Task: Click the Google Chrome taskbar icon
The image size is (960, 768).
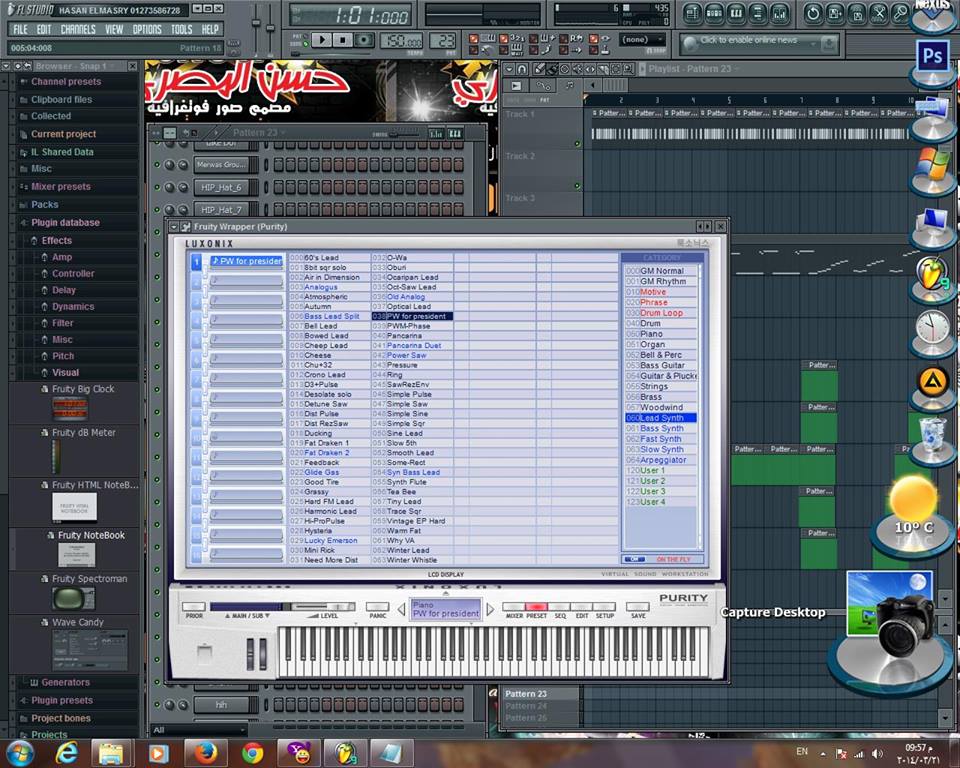Action: 252,752
